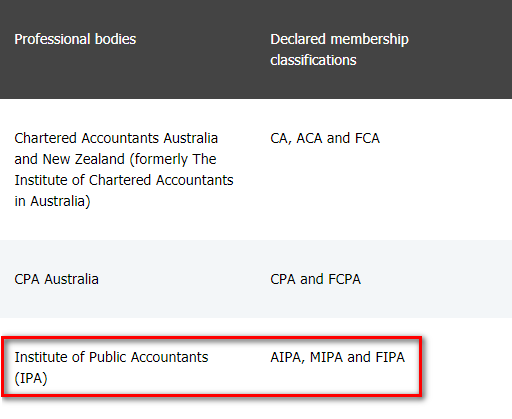The width and height of the screenshot is (512, 419).
Task: Click the words "New Zealand" in first row
Action: (x=84, y=159)
